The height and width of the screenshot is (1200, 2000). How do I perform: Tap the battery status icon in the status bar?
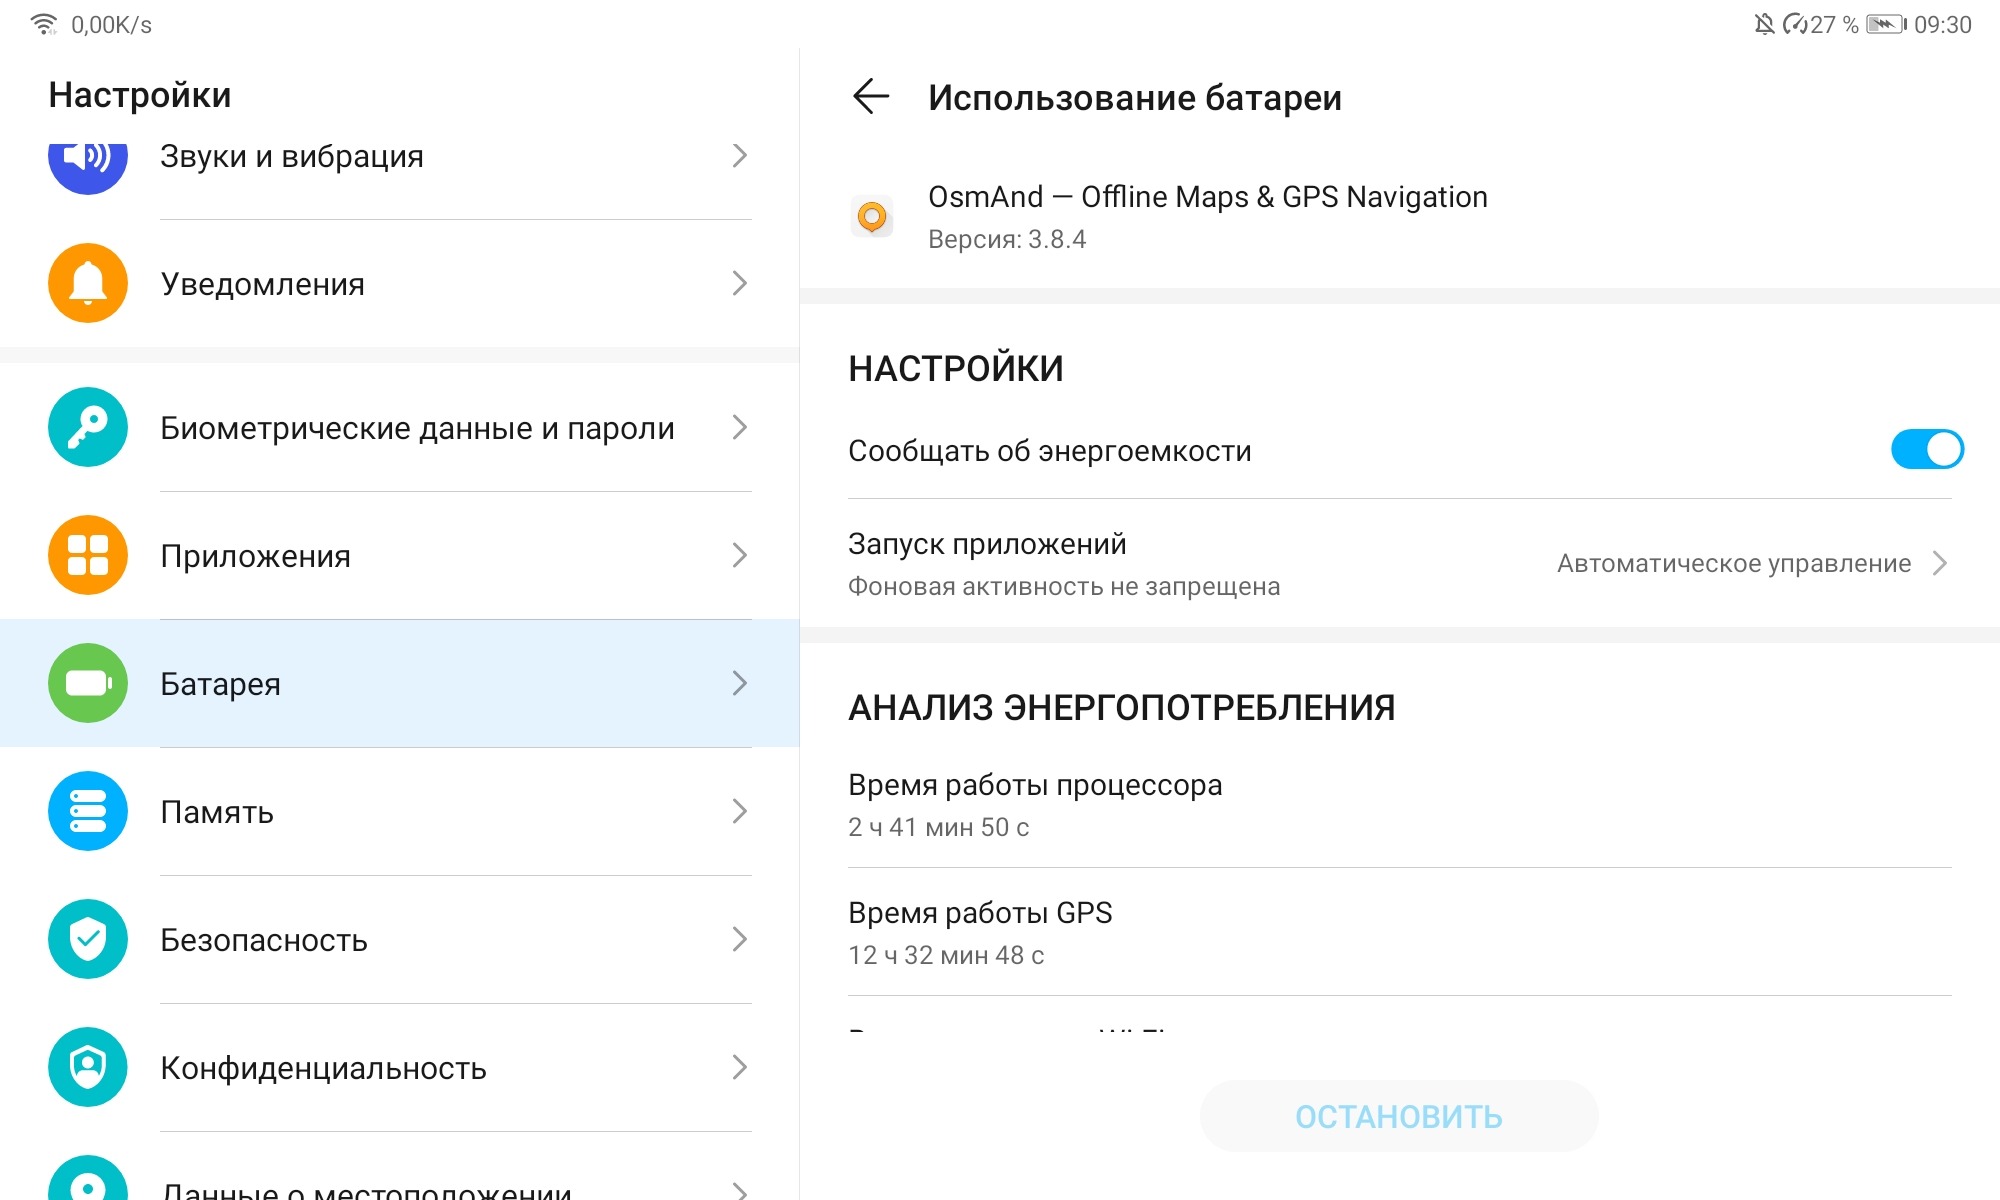coord(1886,24)
